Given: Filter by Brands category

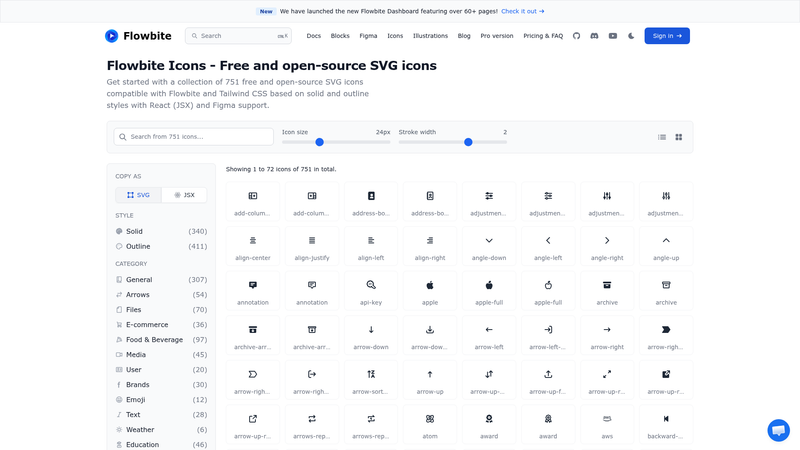Looking at the screenshot, I should [x=161, y=385].
